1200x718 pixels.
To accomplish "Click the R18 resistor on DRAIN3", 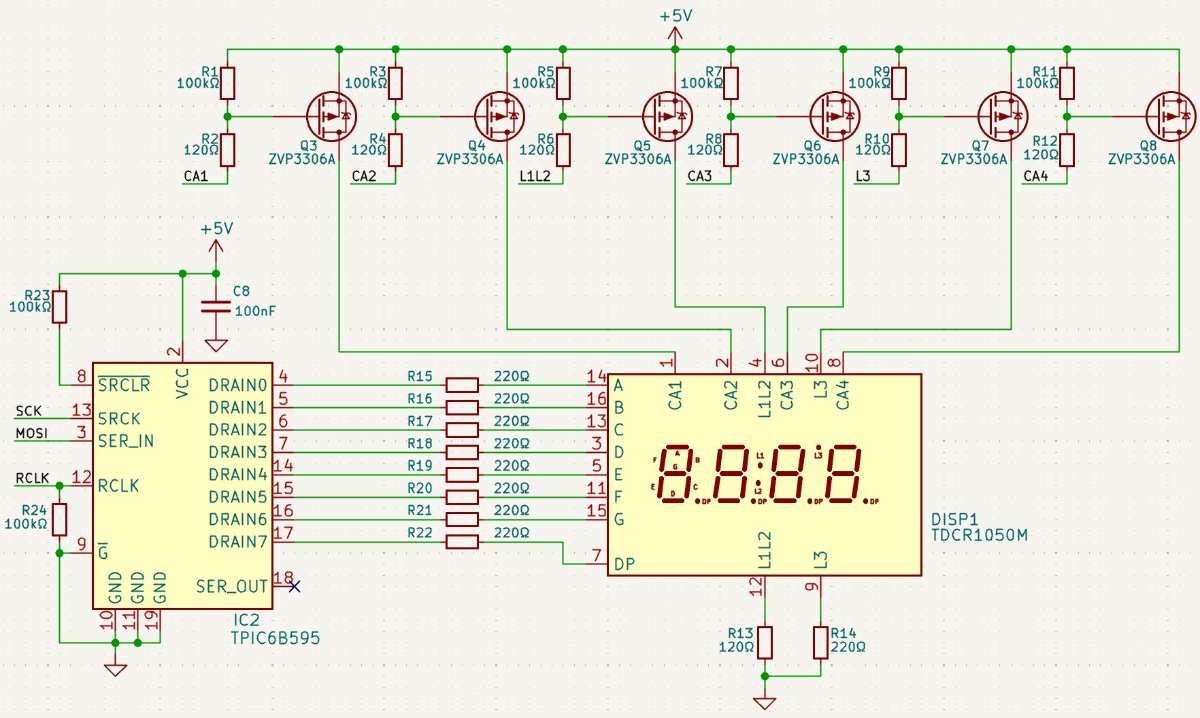I will [x=462, y=452].
